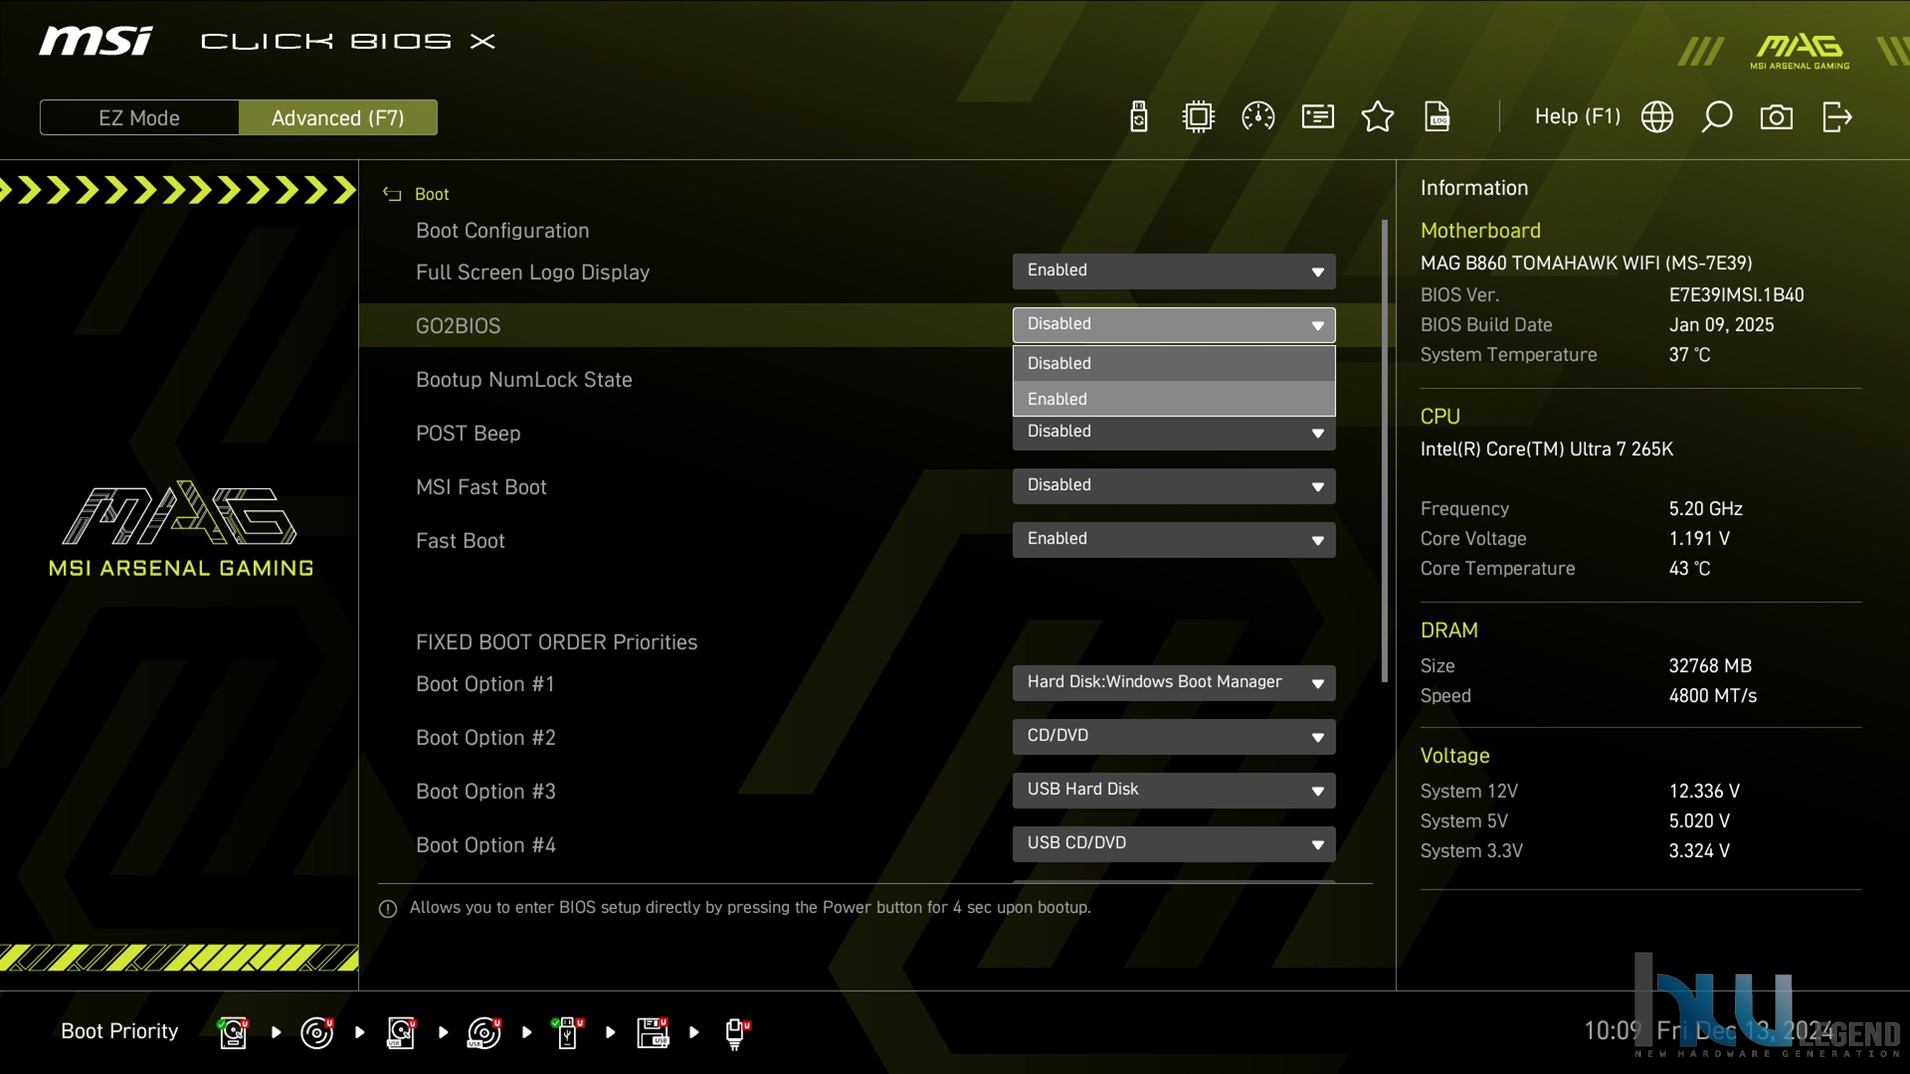Open the MSI Fast Boot dropdown
The height and width of the screenshot is (1074, 1910).
(x=1173, y=486)
